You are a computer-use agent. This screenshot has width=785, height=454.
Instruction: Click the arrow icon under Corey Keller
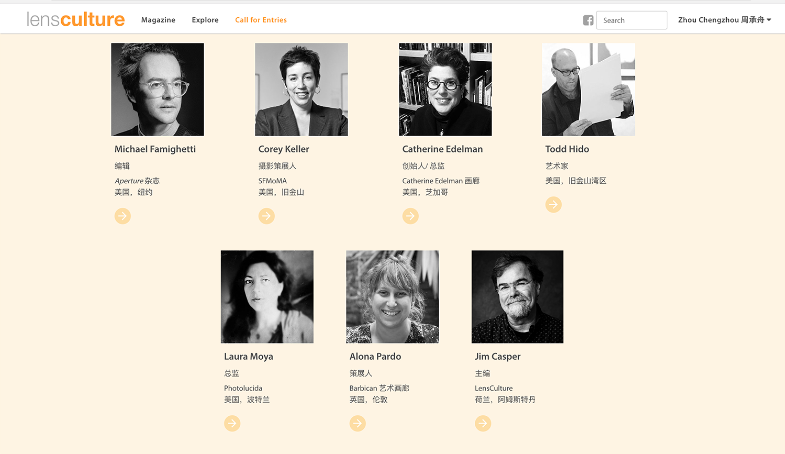click(x=266, y=216)
